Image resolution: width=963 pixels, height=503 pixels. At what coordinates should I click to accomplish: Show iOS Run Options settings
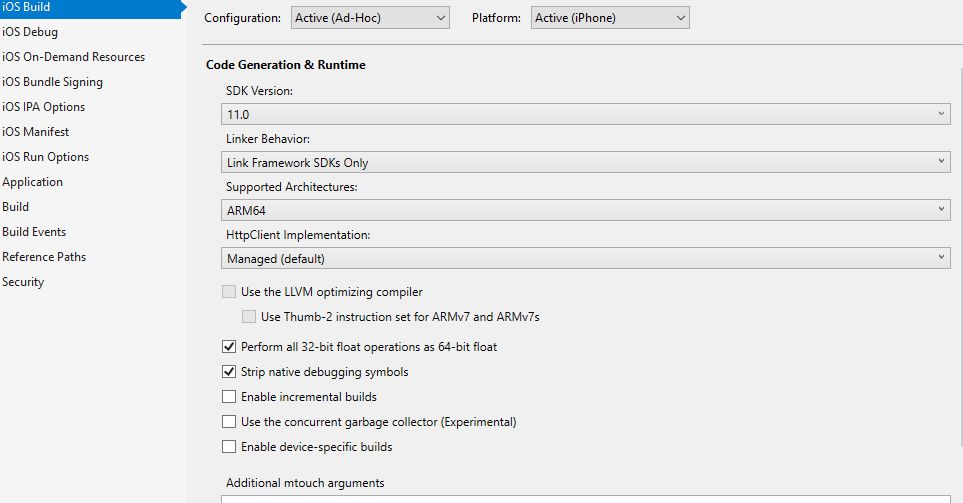[x=45, y=157]
